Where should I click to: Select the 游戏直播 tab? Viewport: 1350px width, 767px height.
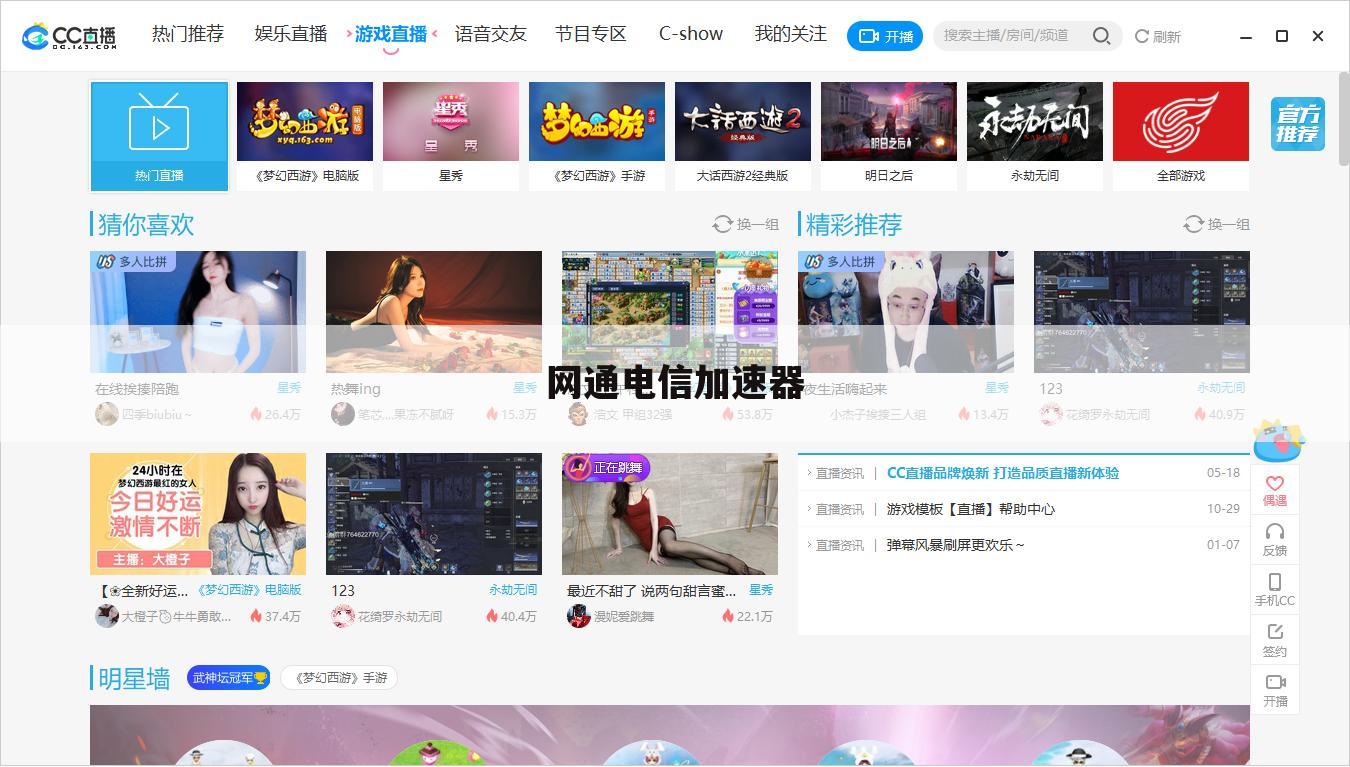[391, 34]
